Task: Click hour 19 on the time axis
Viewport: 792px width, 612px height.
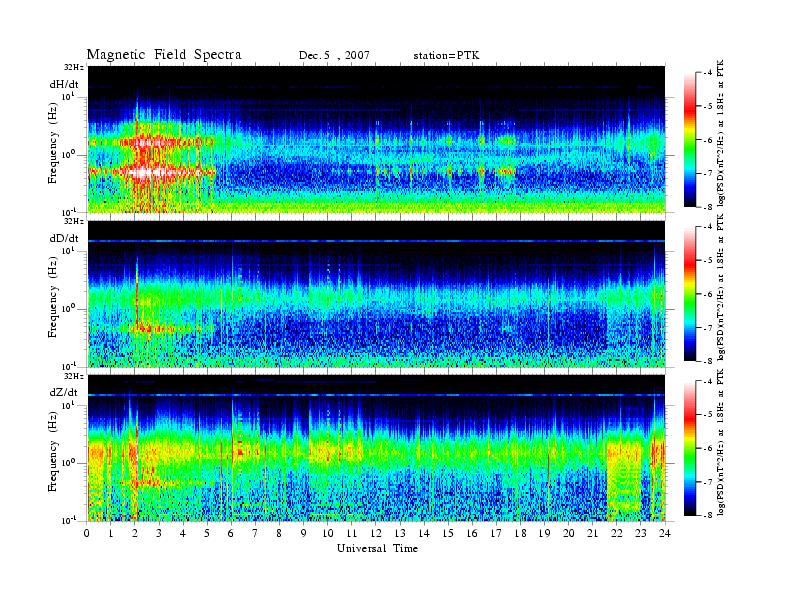Action: coord(544,533)
